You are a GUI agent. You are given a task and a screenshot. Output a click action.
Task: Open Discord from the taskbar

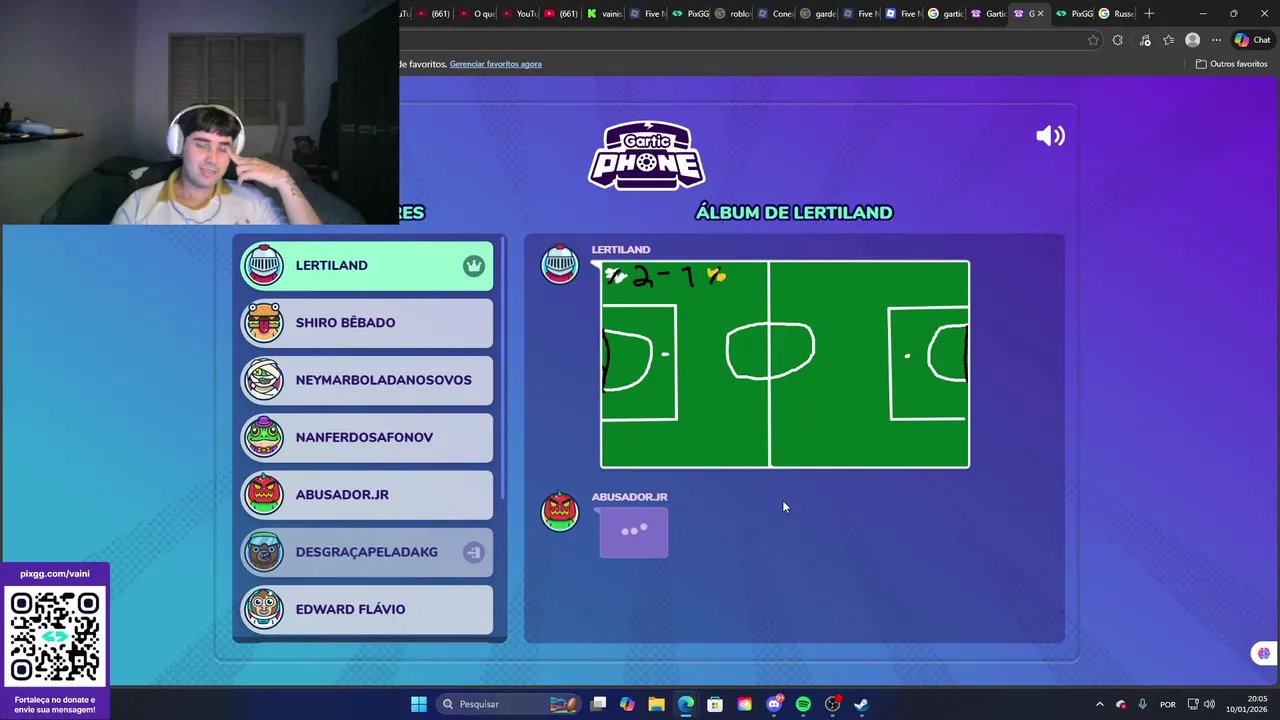pos(774,704)
